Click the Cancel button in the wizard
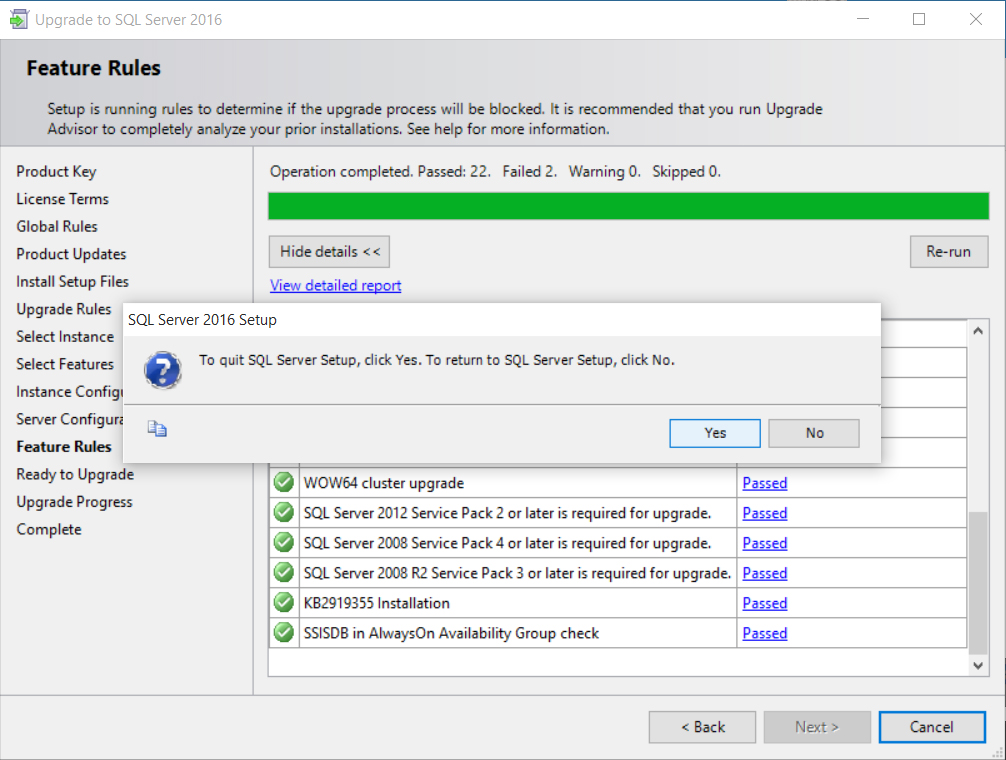1006x760 pixels. pos(931,727)
